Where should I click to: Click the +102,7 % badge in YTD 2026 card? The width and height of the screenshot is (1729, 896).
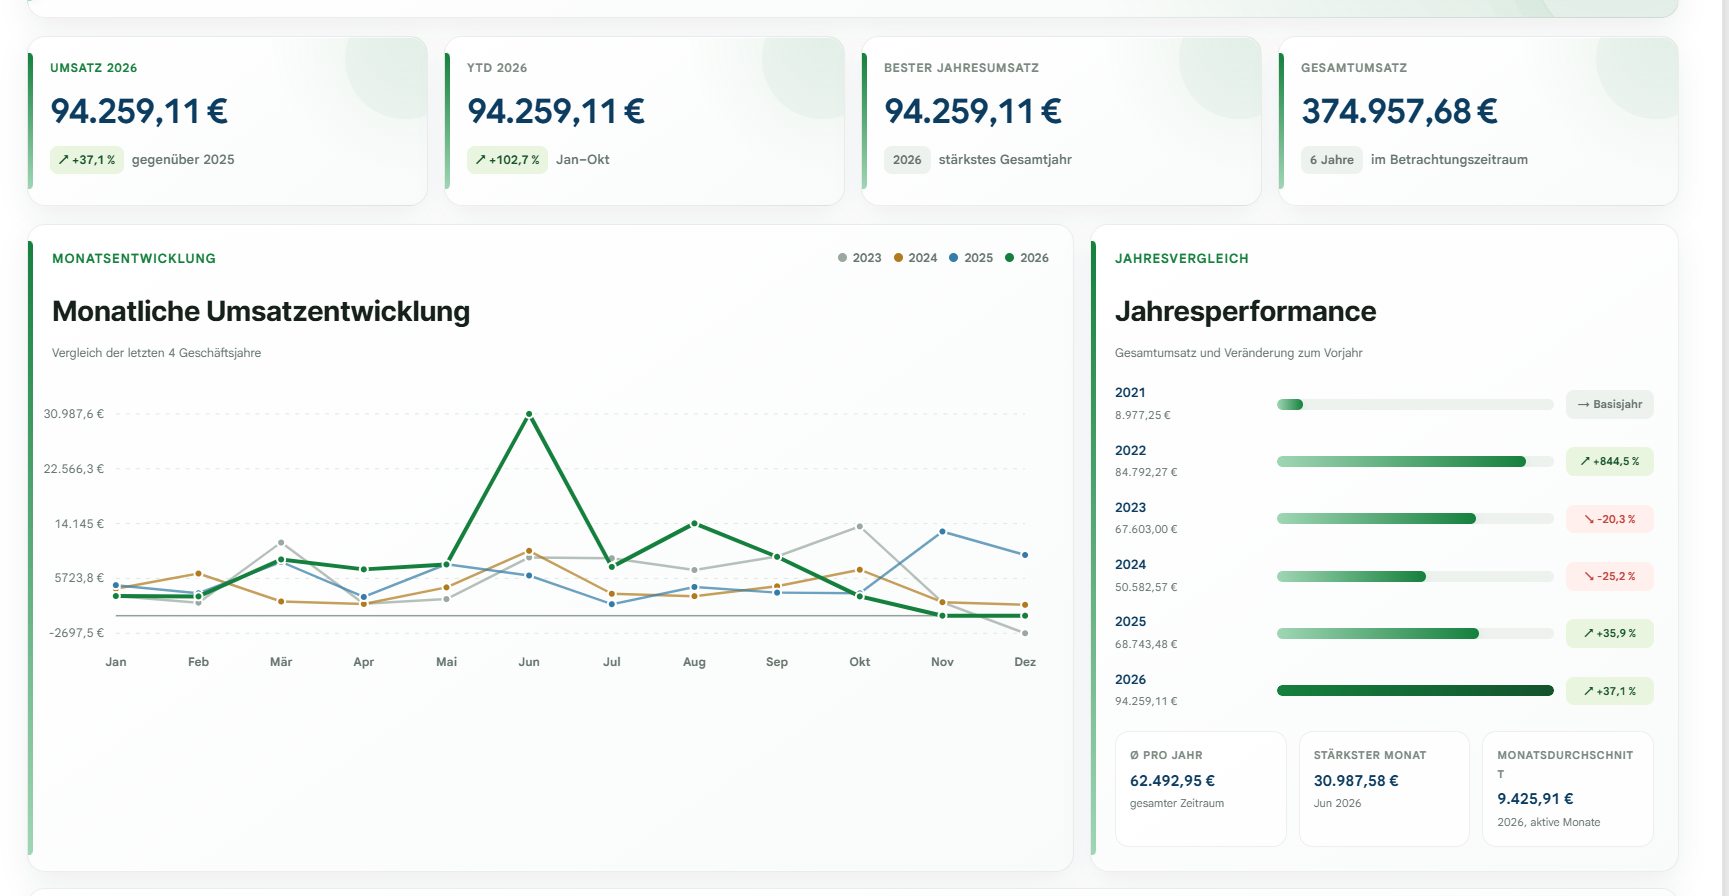507,160
